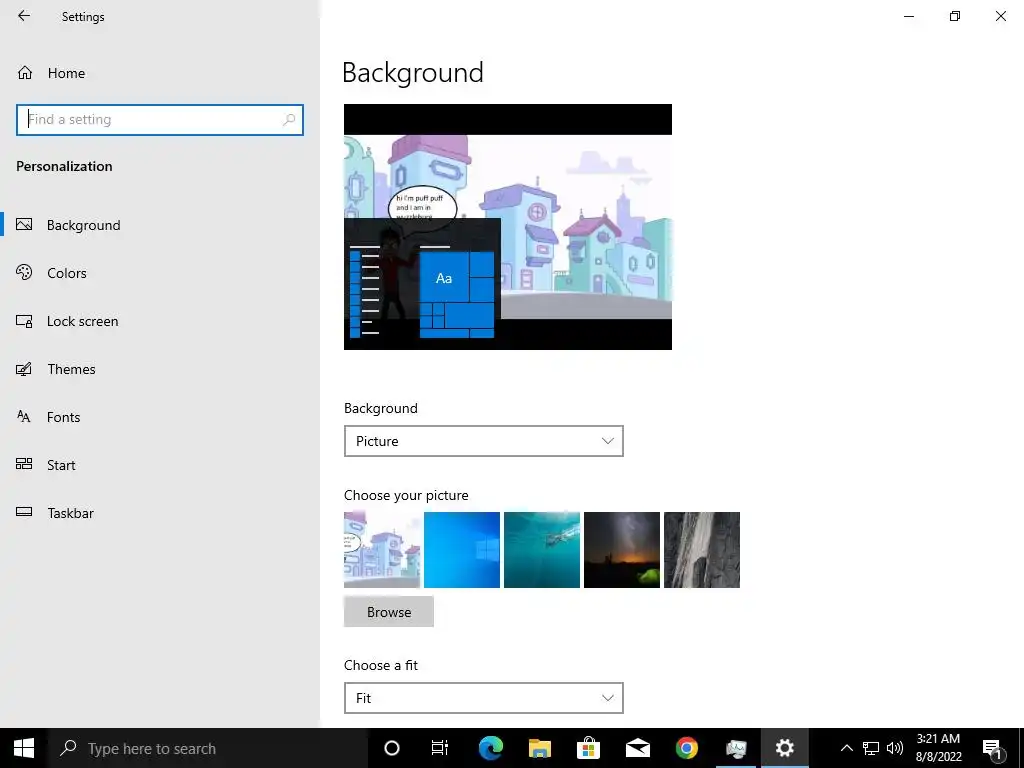Screen dimensions: 1024x768
Task: Select the cartoon city picture thumbnail
Action: 382,550
